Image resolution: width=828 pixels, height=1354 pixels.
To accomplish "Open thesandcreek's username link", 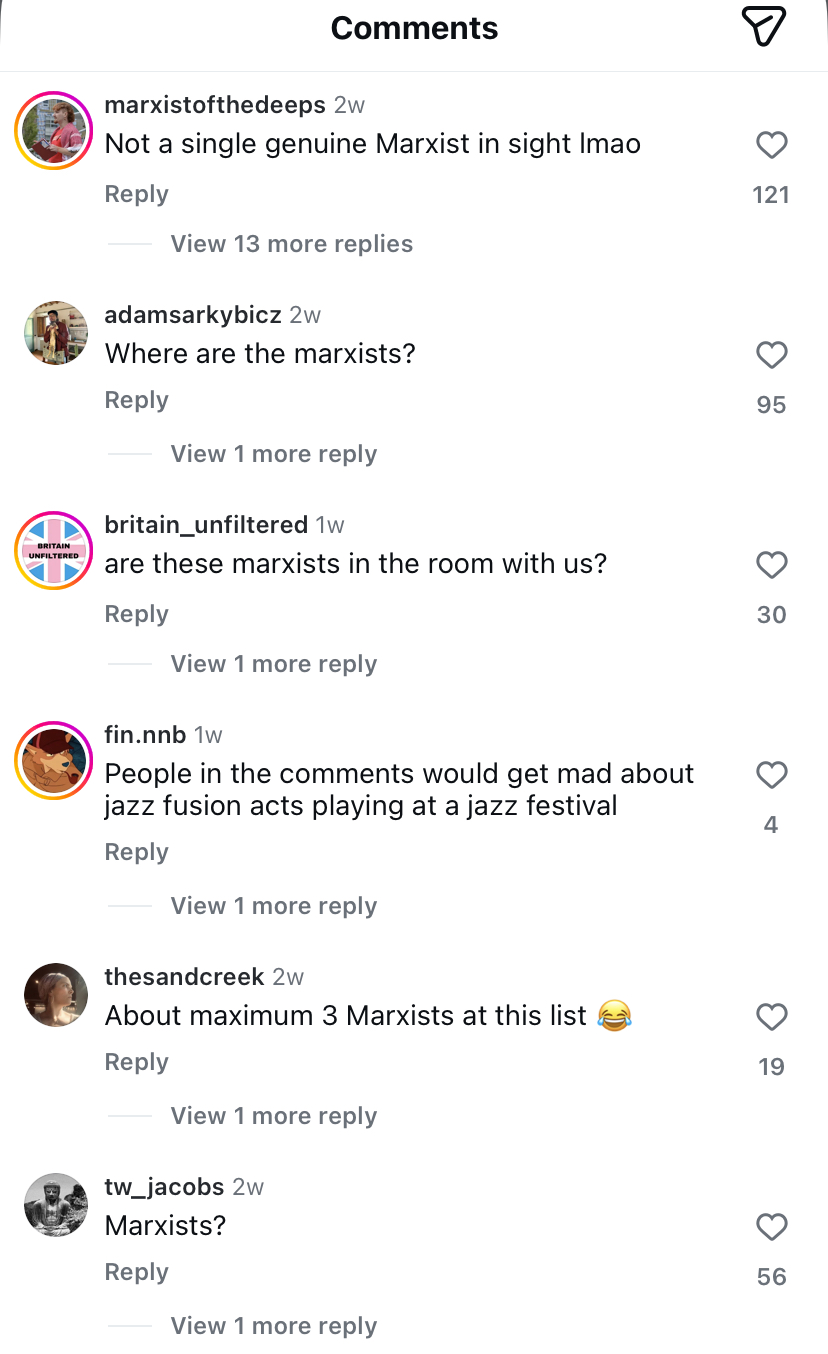I will tap(184, 977).
